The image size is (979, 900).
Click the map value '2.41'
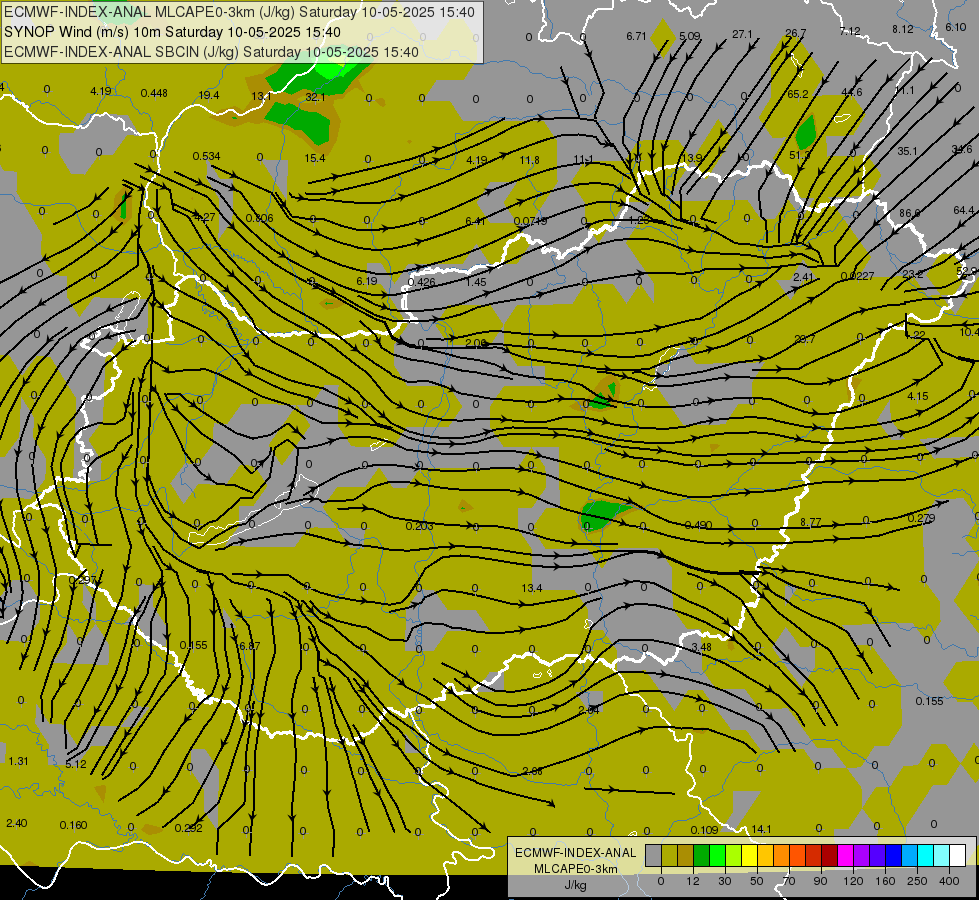click(x=804, y=277)
